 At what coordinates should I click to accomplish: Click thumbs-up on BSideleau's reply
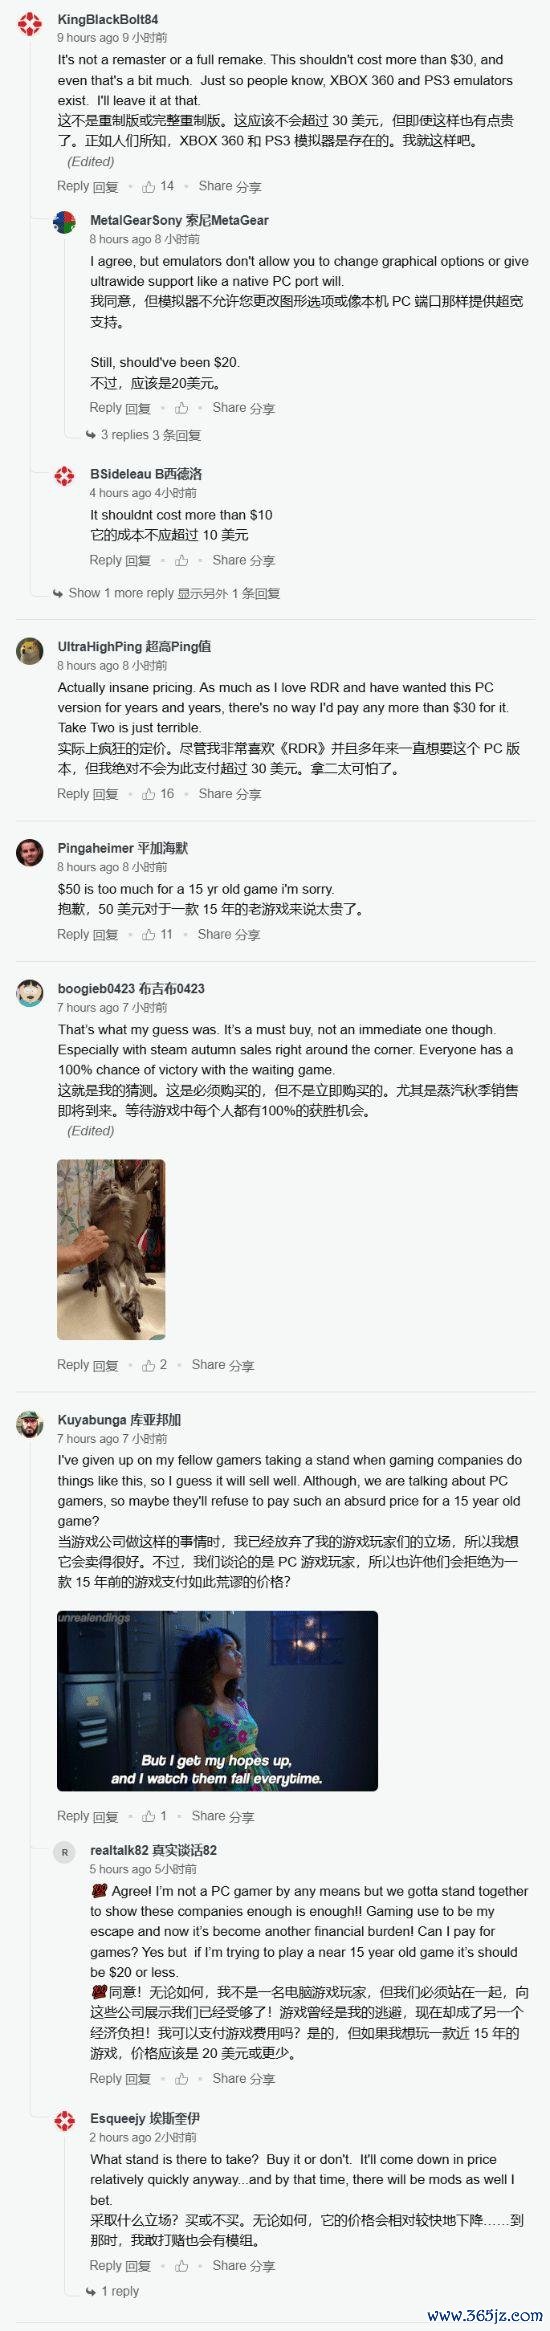[x=182, y=561]
